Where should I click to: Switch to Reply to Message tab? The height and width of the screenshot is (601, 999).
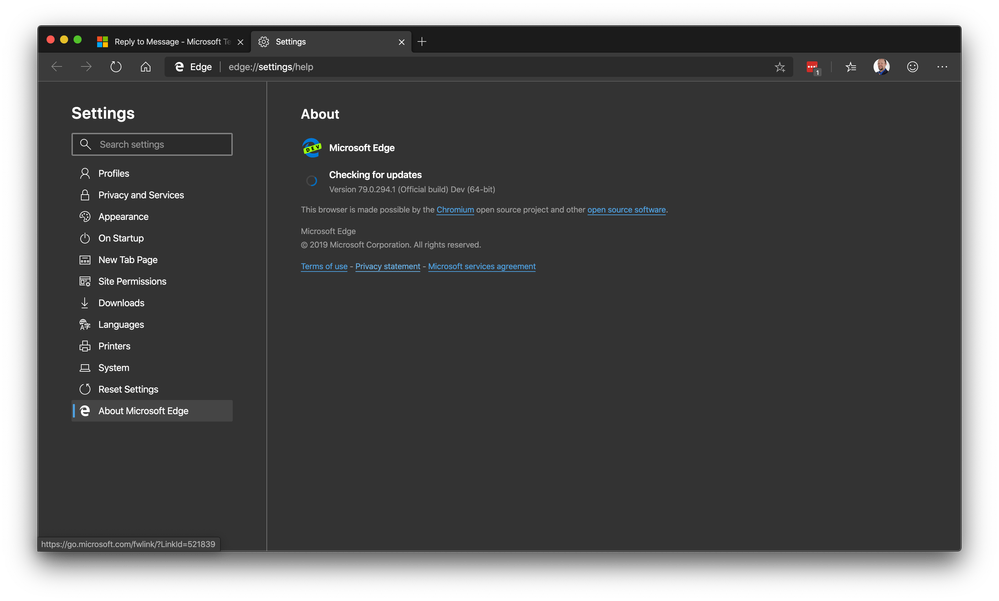[171, 42]
